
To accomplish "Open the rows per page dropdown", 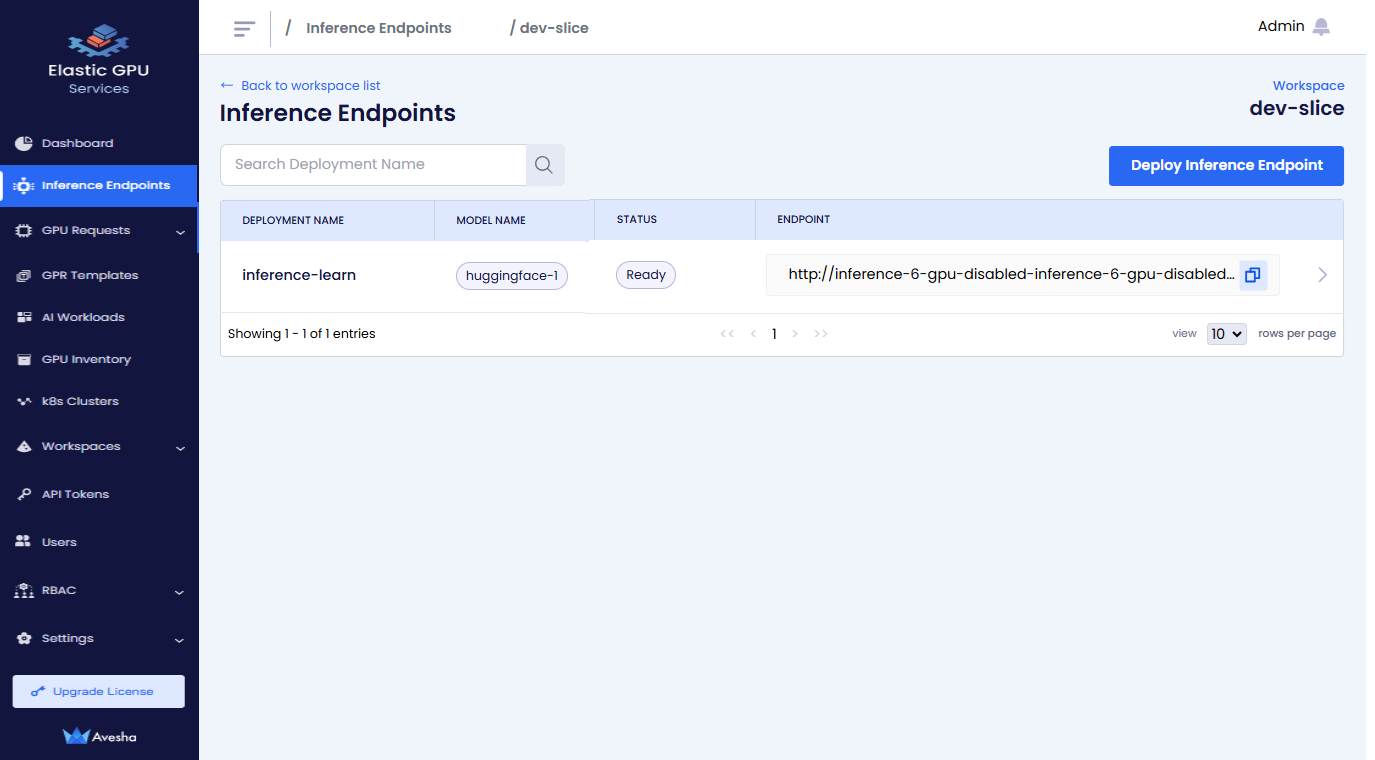I will click(1226, 334).
